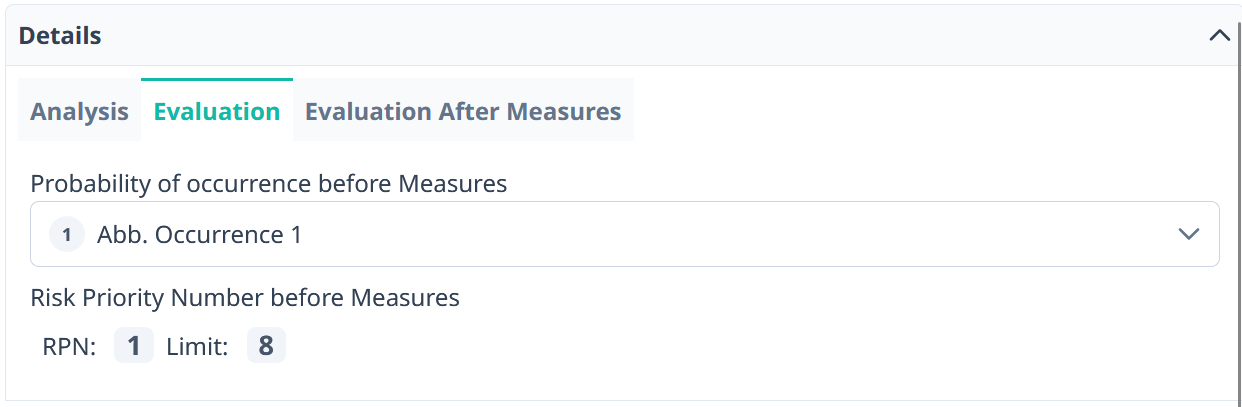The image size is (1242, 407).
Task: Click the Probability of occurrence before Measures label
Action: [268, 184]
